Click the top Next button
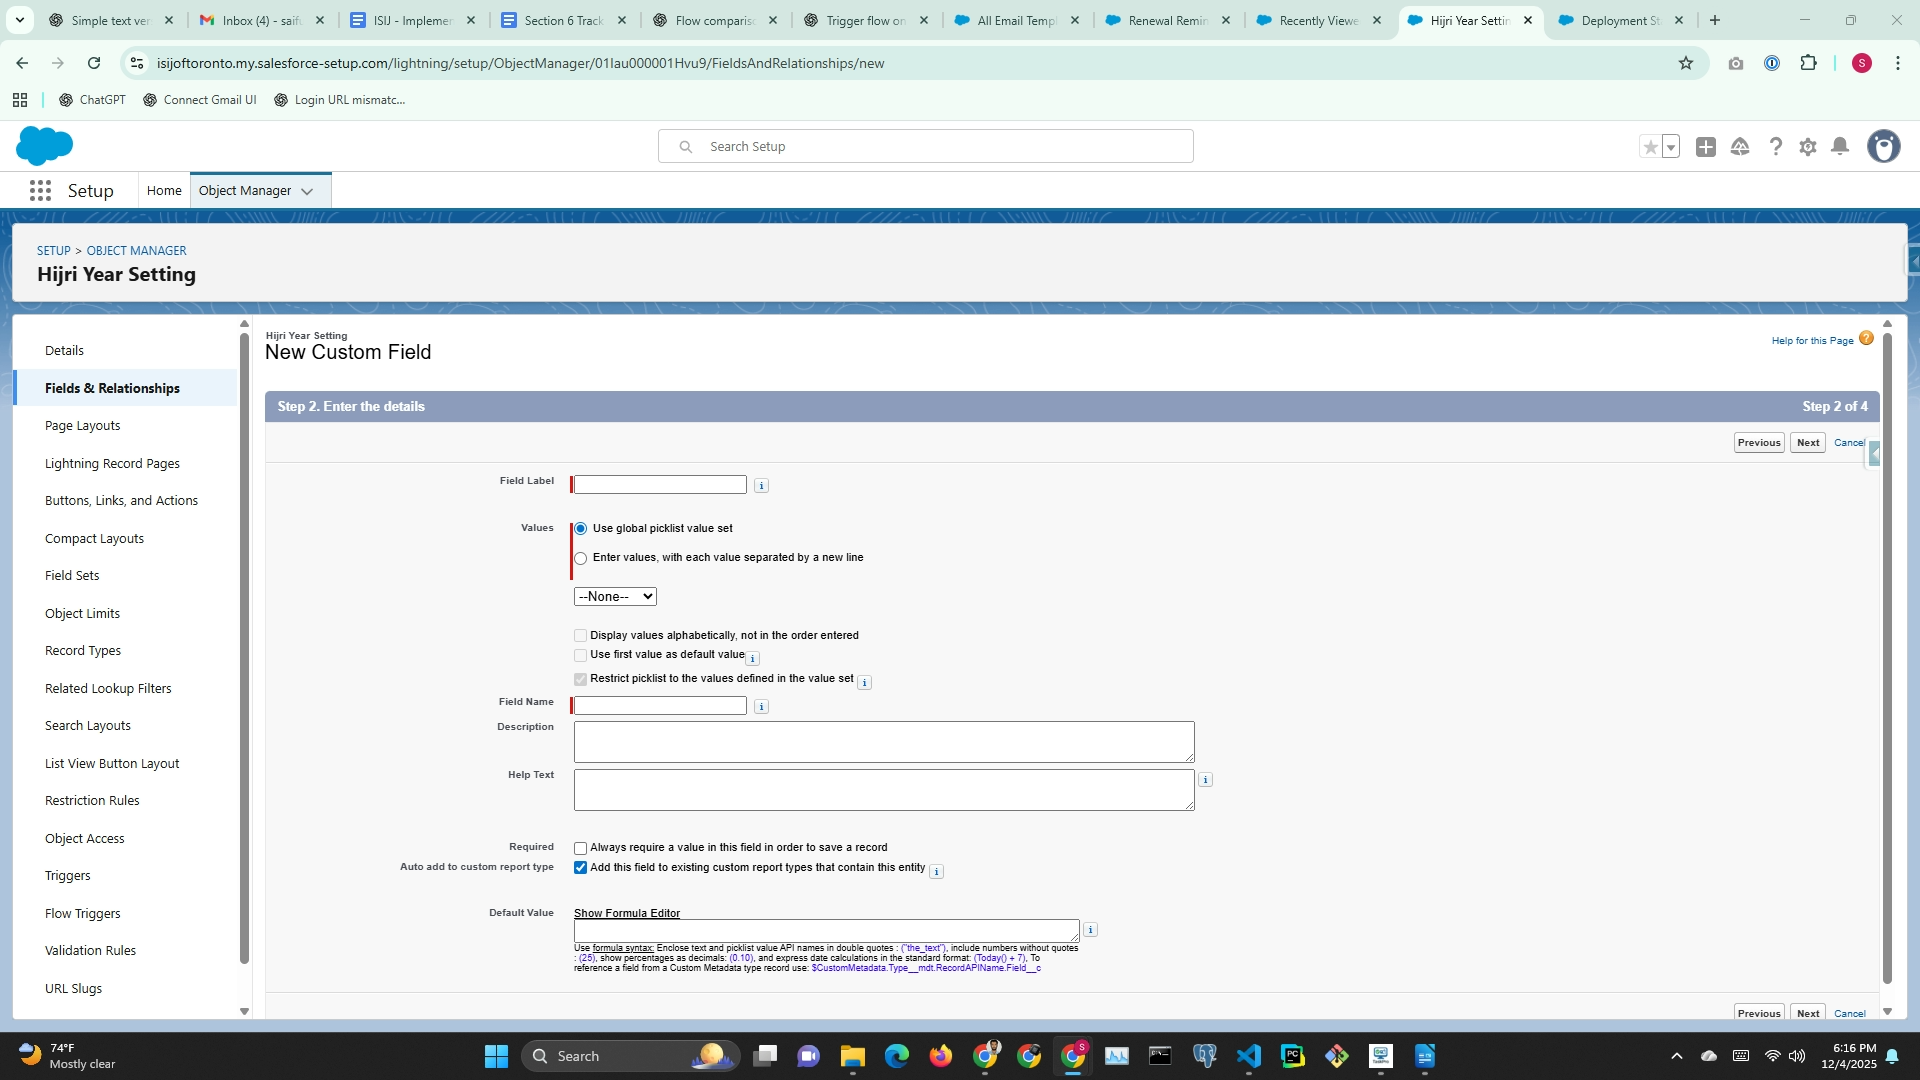The image size is (1920, 1080). coord(1807,443)
